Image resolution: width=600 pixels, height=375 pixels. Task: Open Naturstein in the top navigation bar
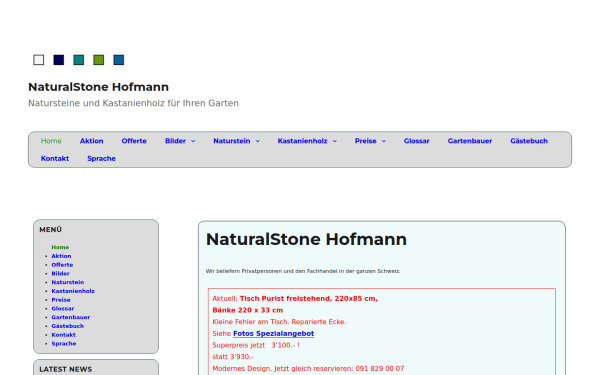(232, 141)
